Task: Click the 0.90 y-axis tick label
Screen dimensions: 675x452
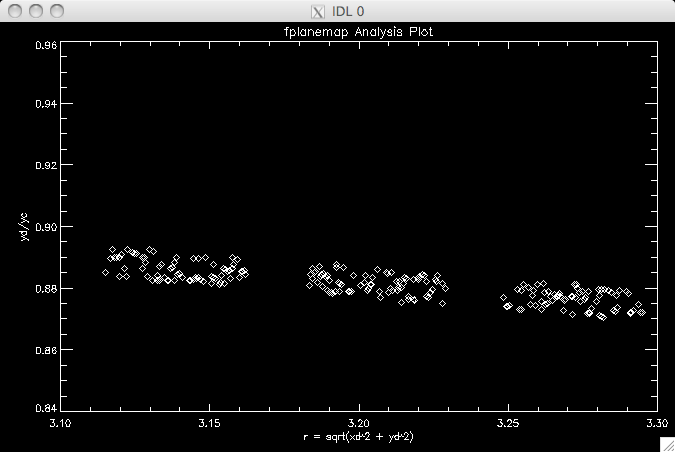Action: point(43,227)
